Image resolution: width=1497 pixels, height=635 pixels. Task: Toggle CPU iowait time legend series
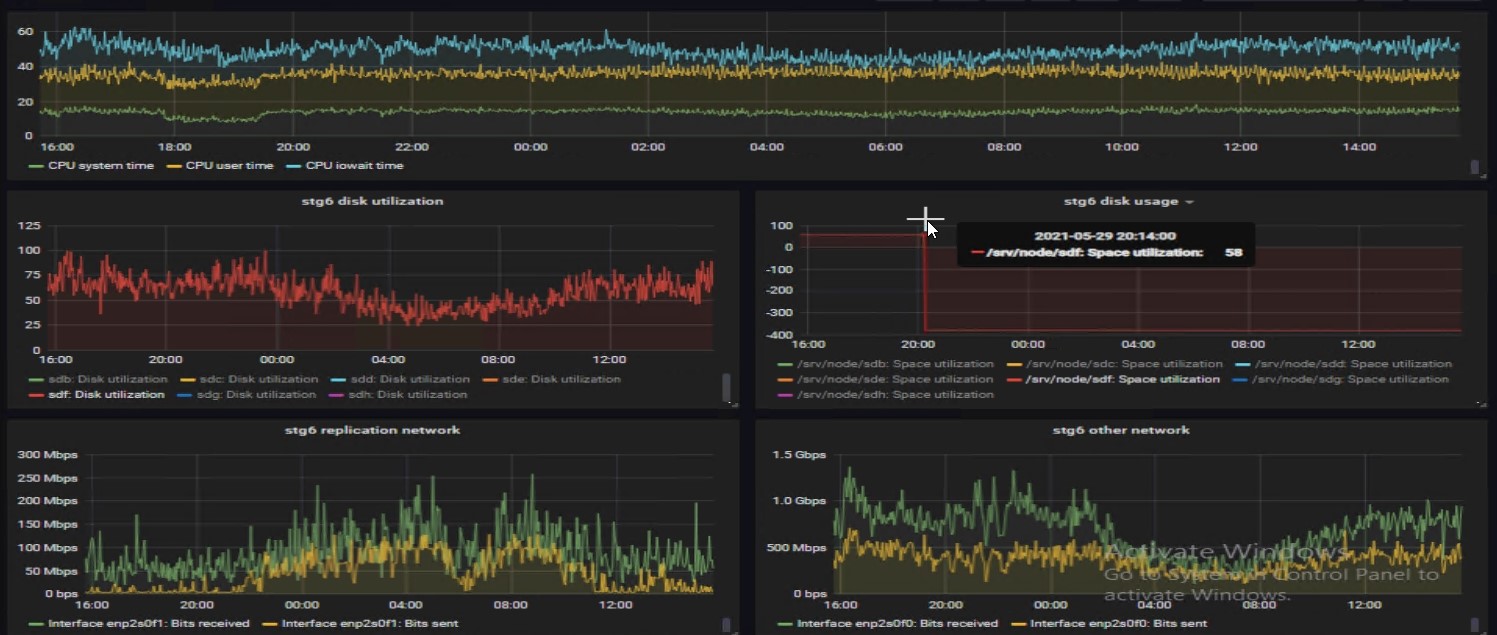point(345,166)
